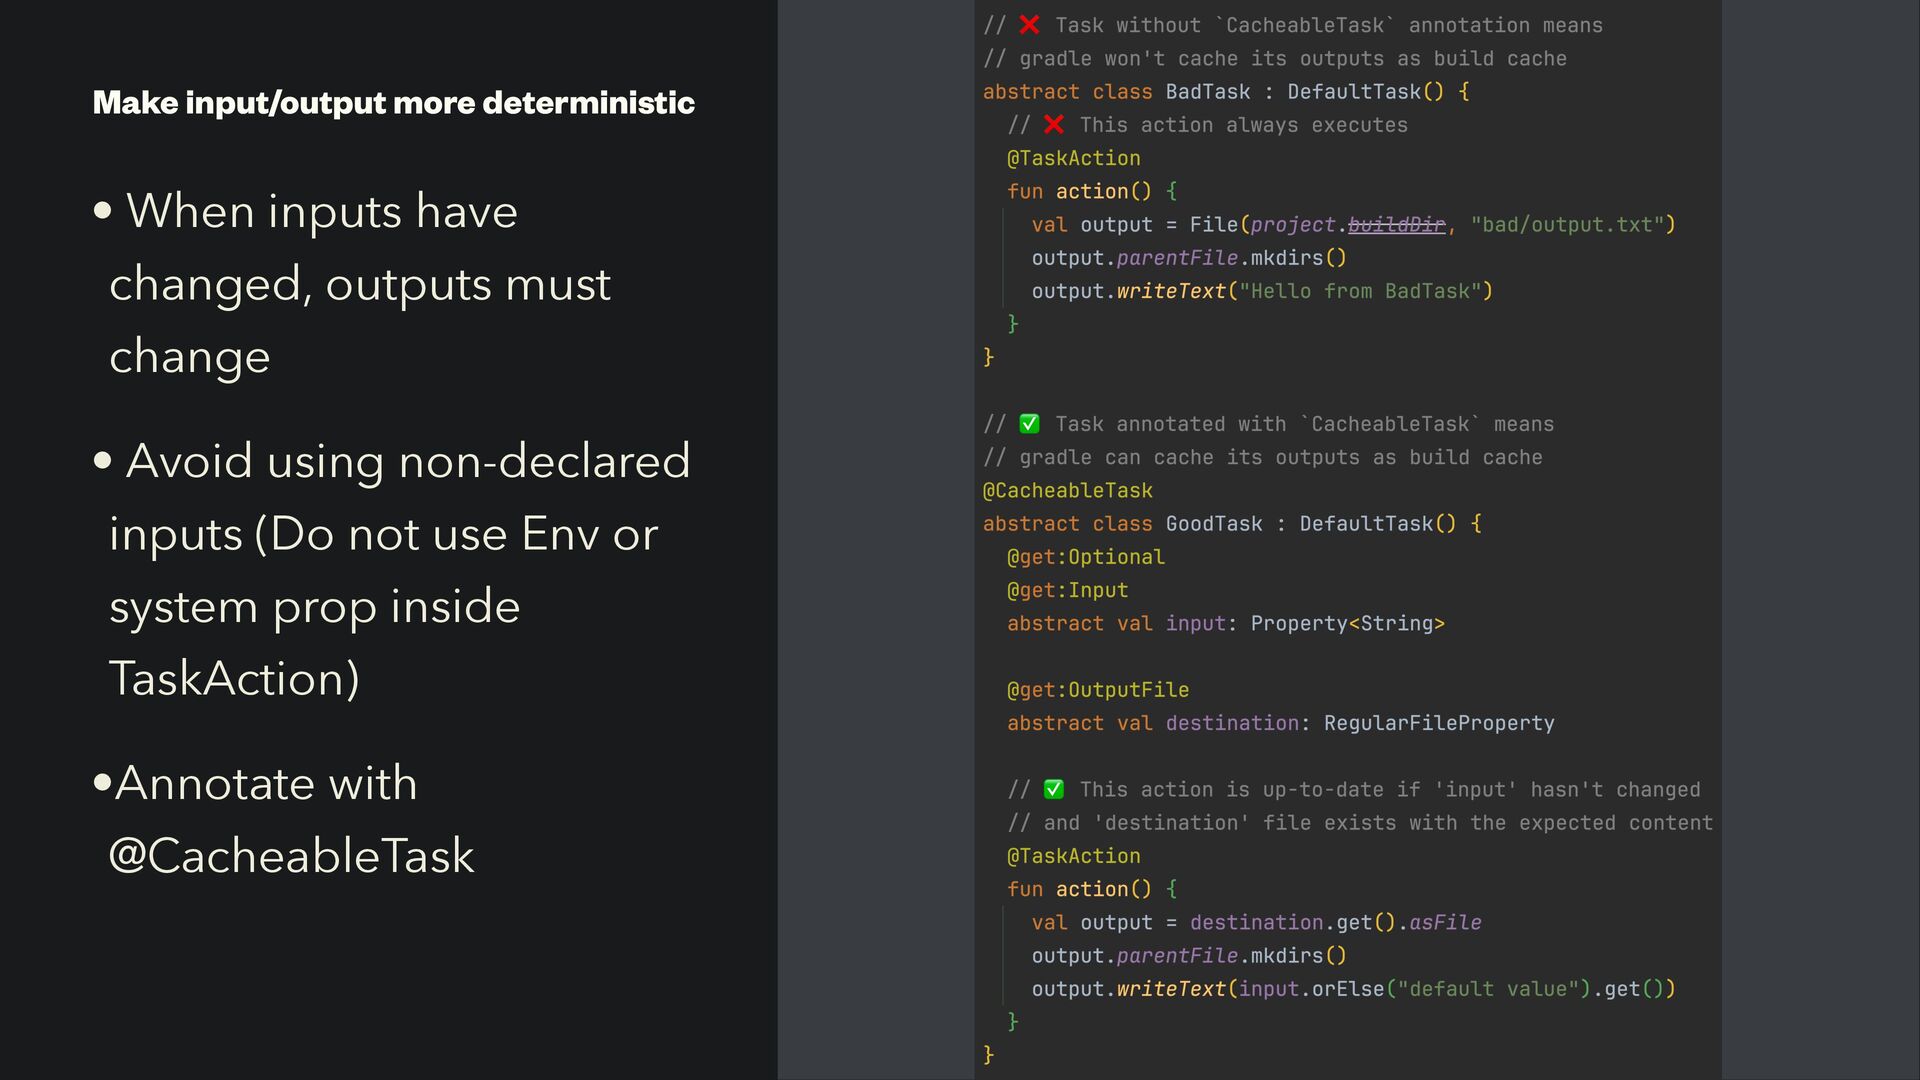Image resolution: width=1920 pixels, height=1080 pixels.
Task: Click the comment 'gradle won't cache its outputs as build cache'
Action: point(1275,59)
